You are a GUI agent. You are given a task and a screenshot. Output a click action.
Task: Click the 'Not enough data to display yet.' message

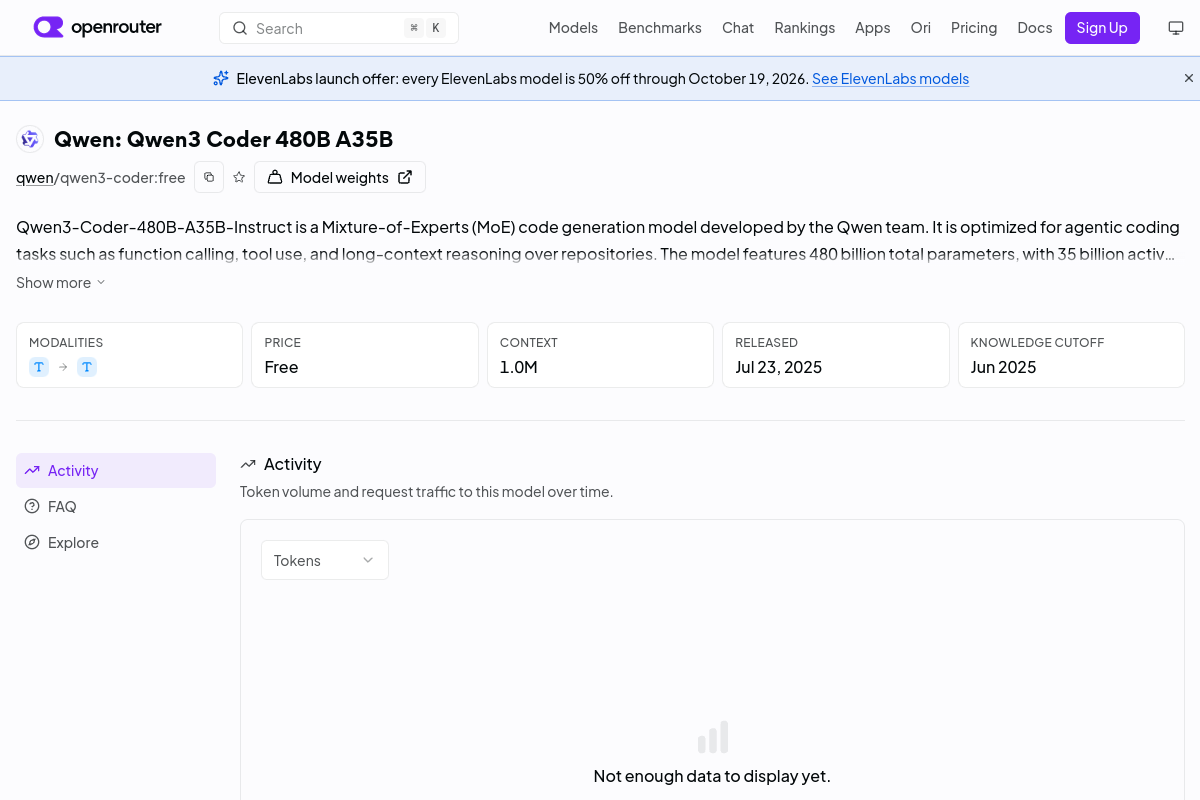[x=712, y=776]
